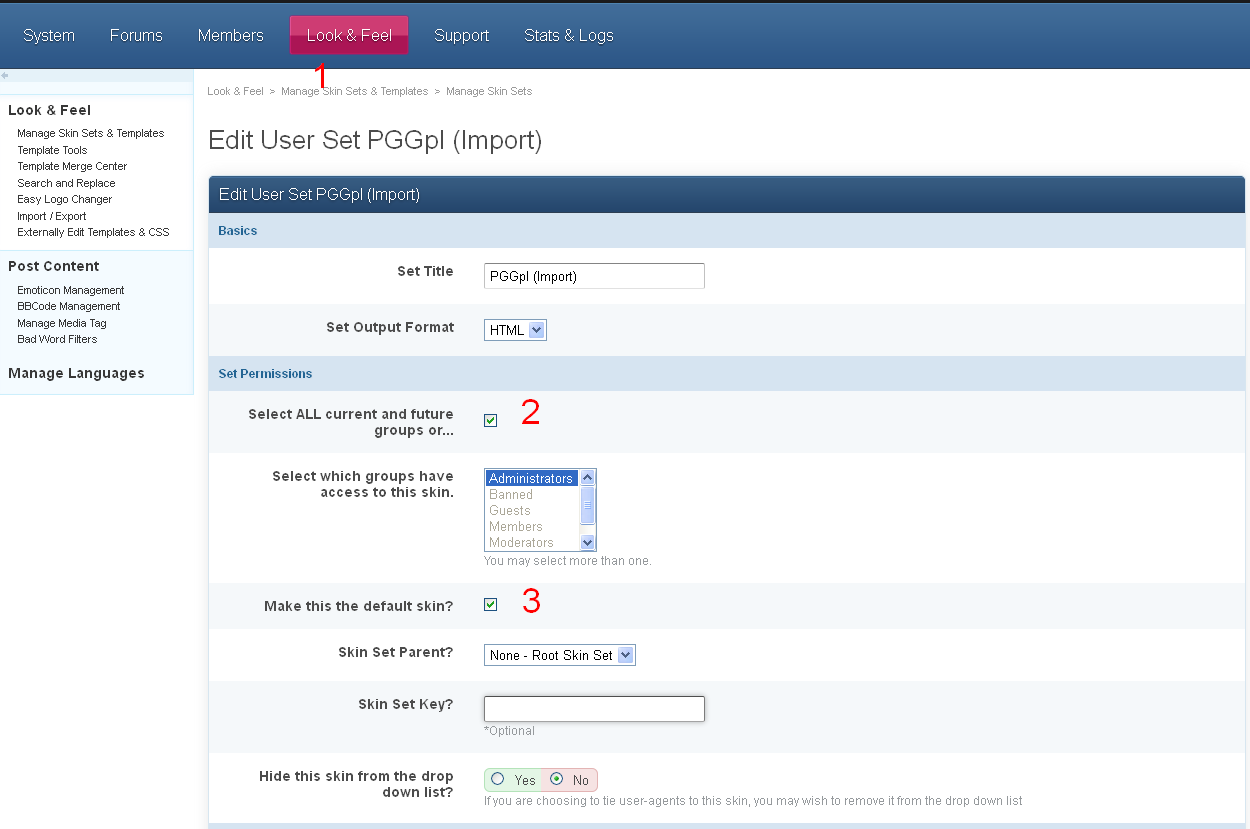
Task: Select Moderators in the groups list
Action: coord(521,542)
